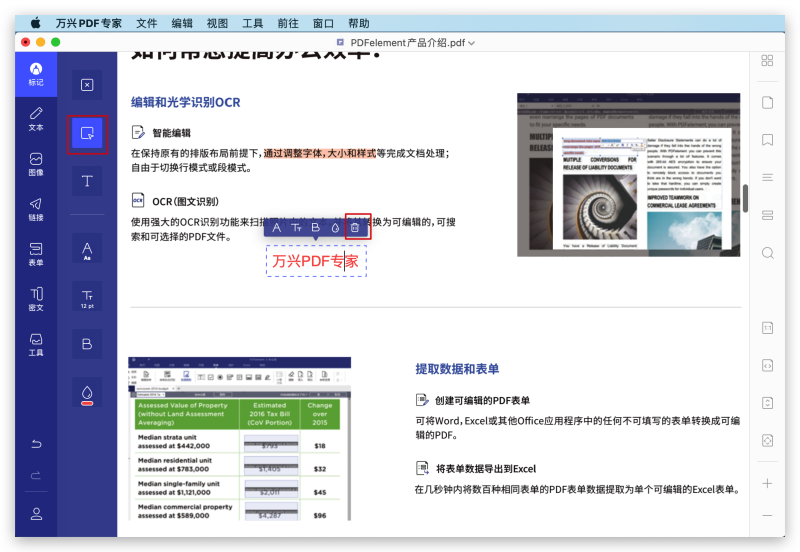
Task: Delete text box using trash icon
Action: (355, 228)
